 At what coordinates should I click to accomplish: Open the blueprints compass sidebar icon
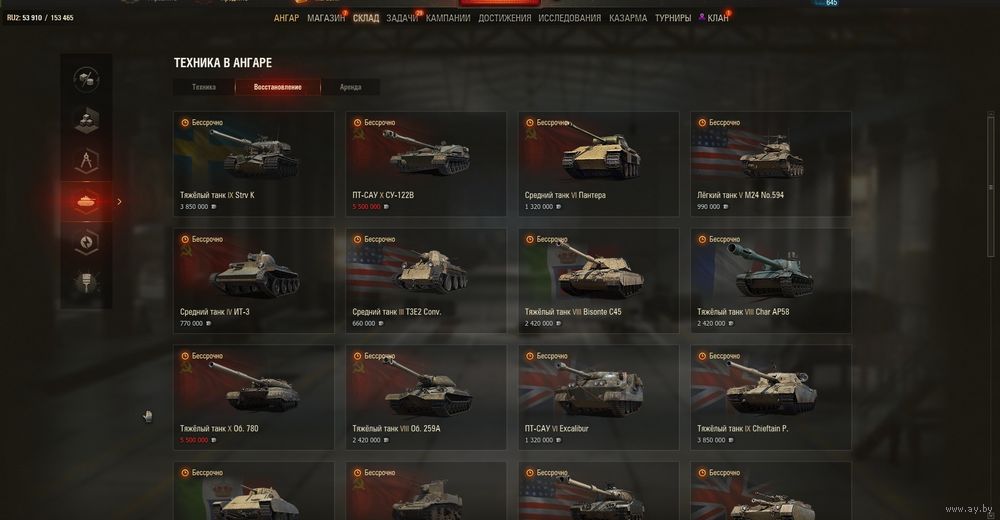point(86,161)
